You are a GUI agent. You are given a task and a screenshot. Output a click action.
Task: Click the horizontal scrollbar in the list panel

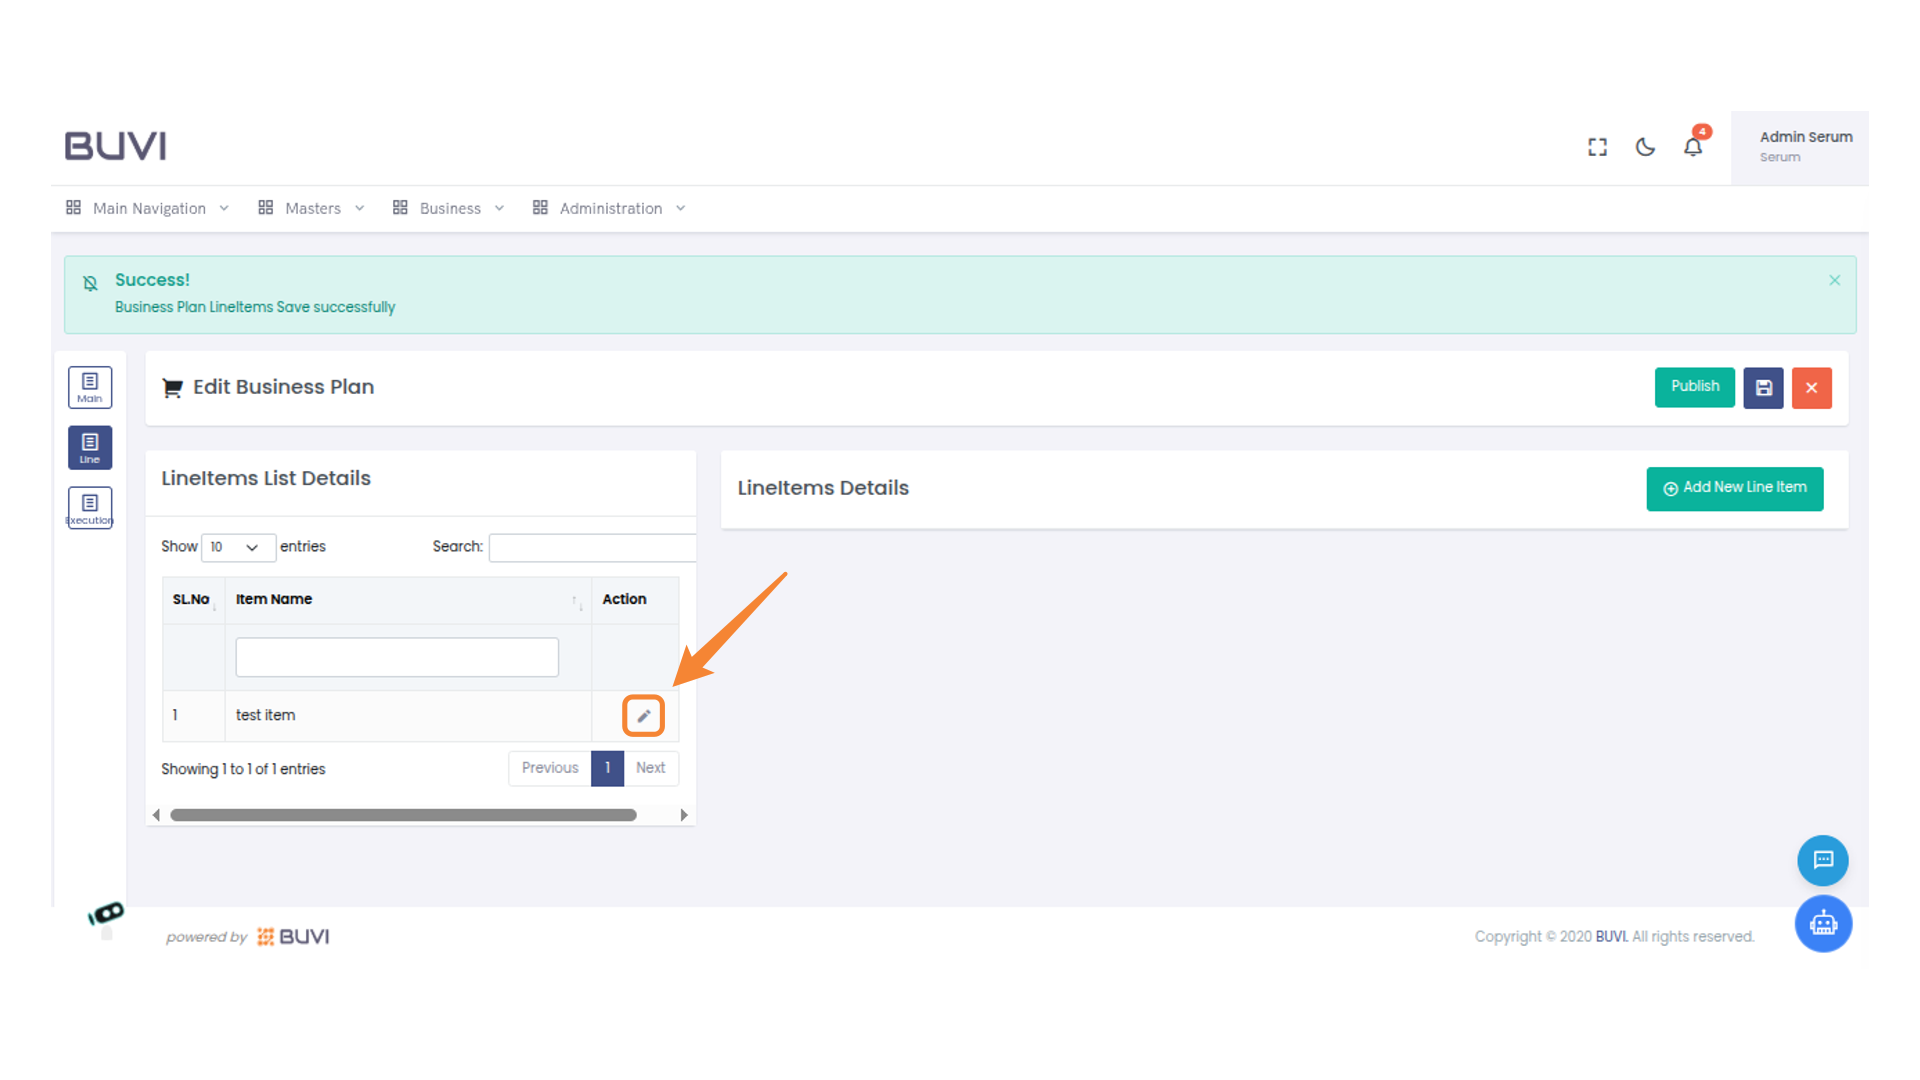pos(403,815)
